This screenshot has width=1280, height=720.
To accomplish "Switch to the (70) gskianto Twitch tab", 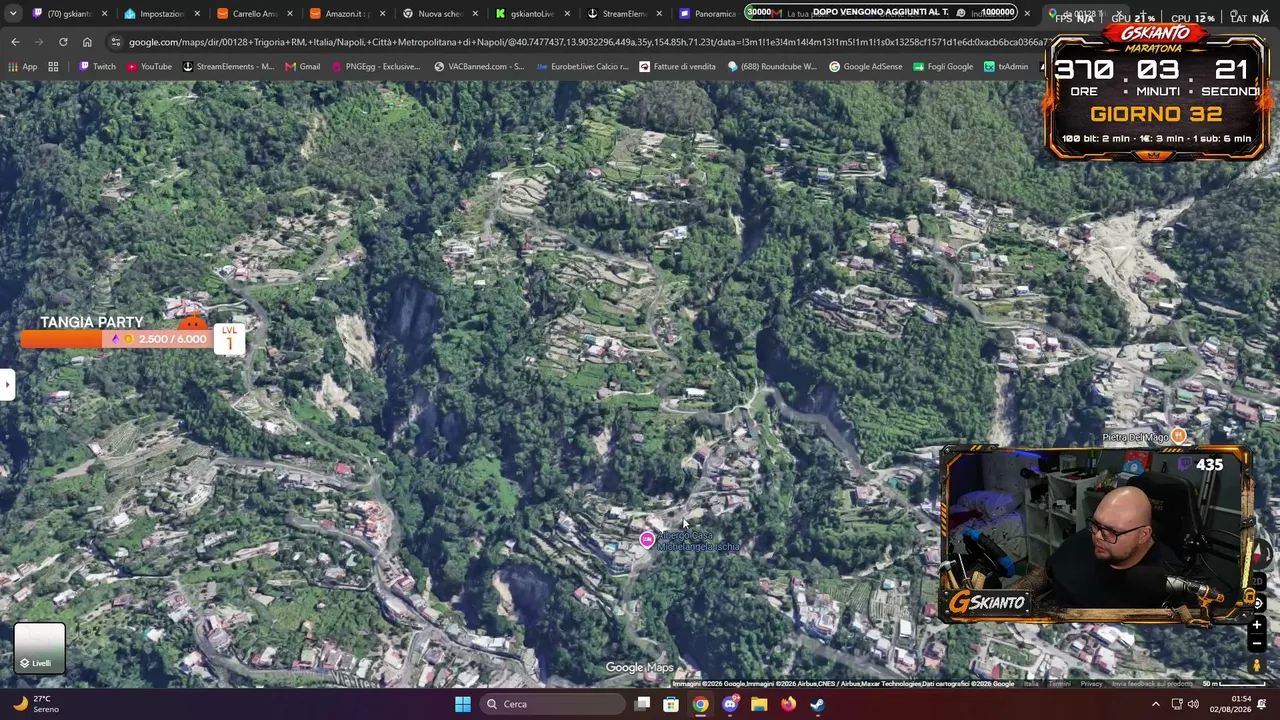I will pos(68,14).
